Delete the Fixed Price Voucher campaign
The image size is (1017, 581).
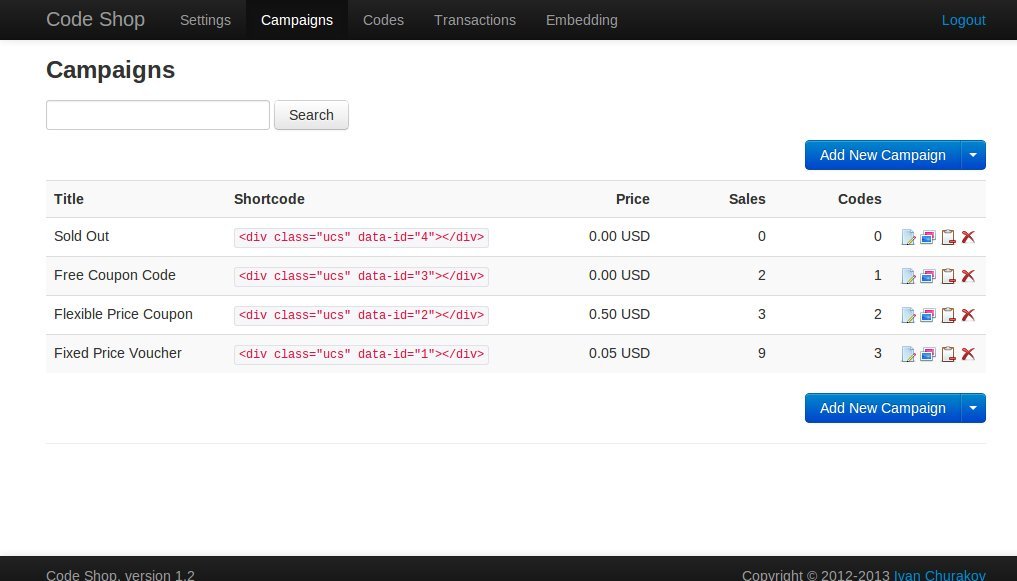click(968, 354)
